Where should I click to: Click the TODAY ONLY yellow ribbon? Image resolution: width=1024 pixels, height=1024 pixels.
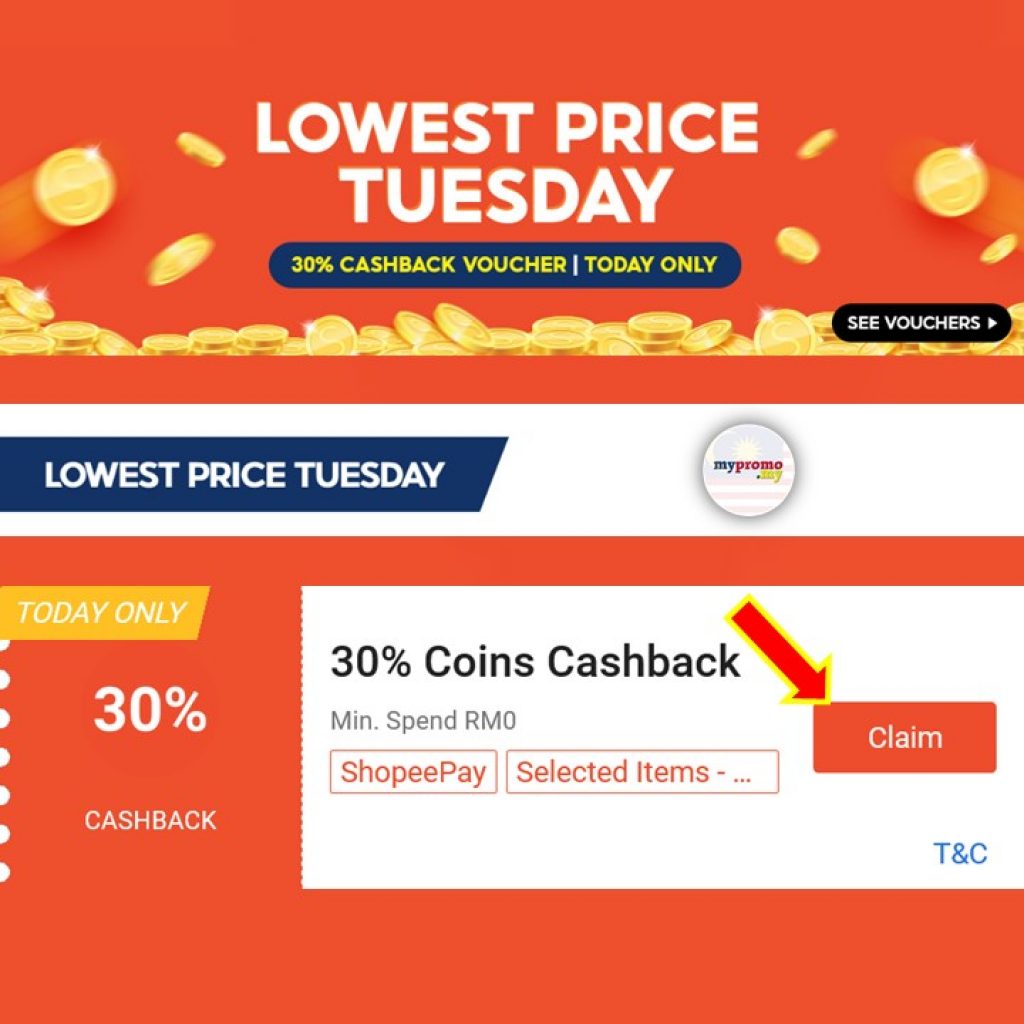(x=103, y=613)
